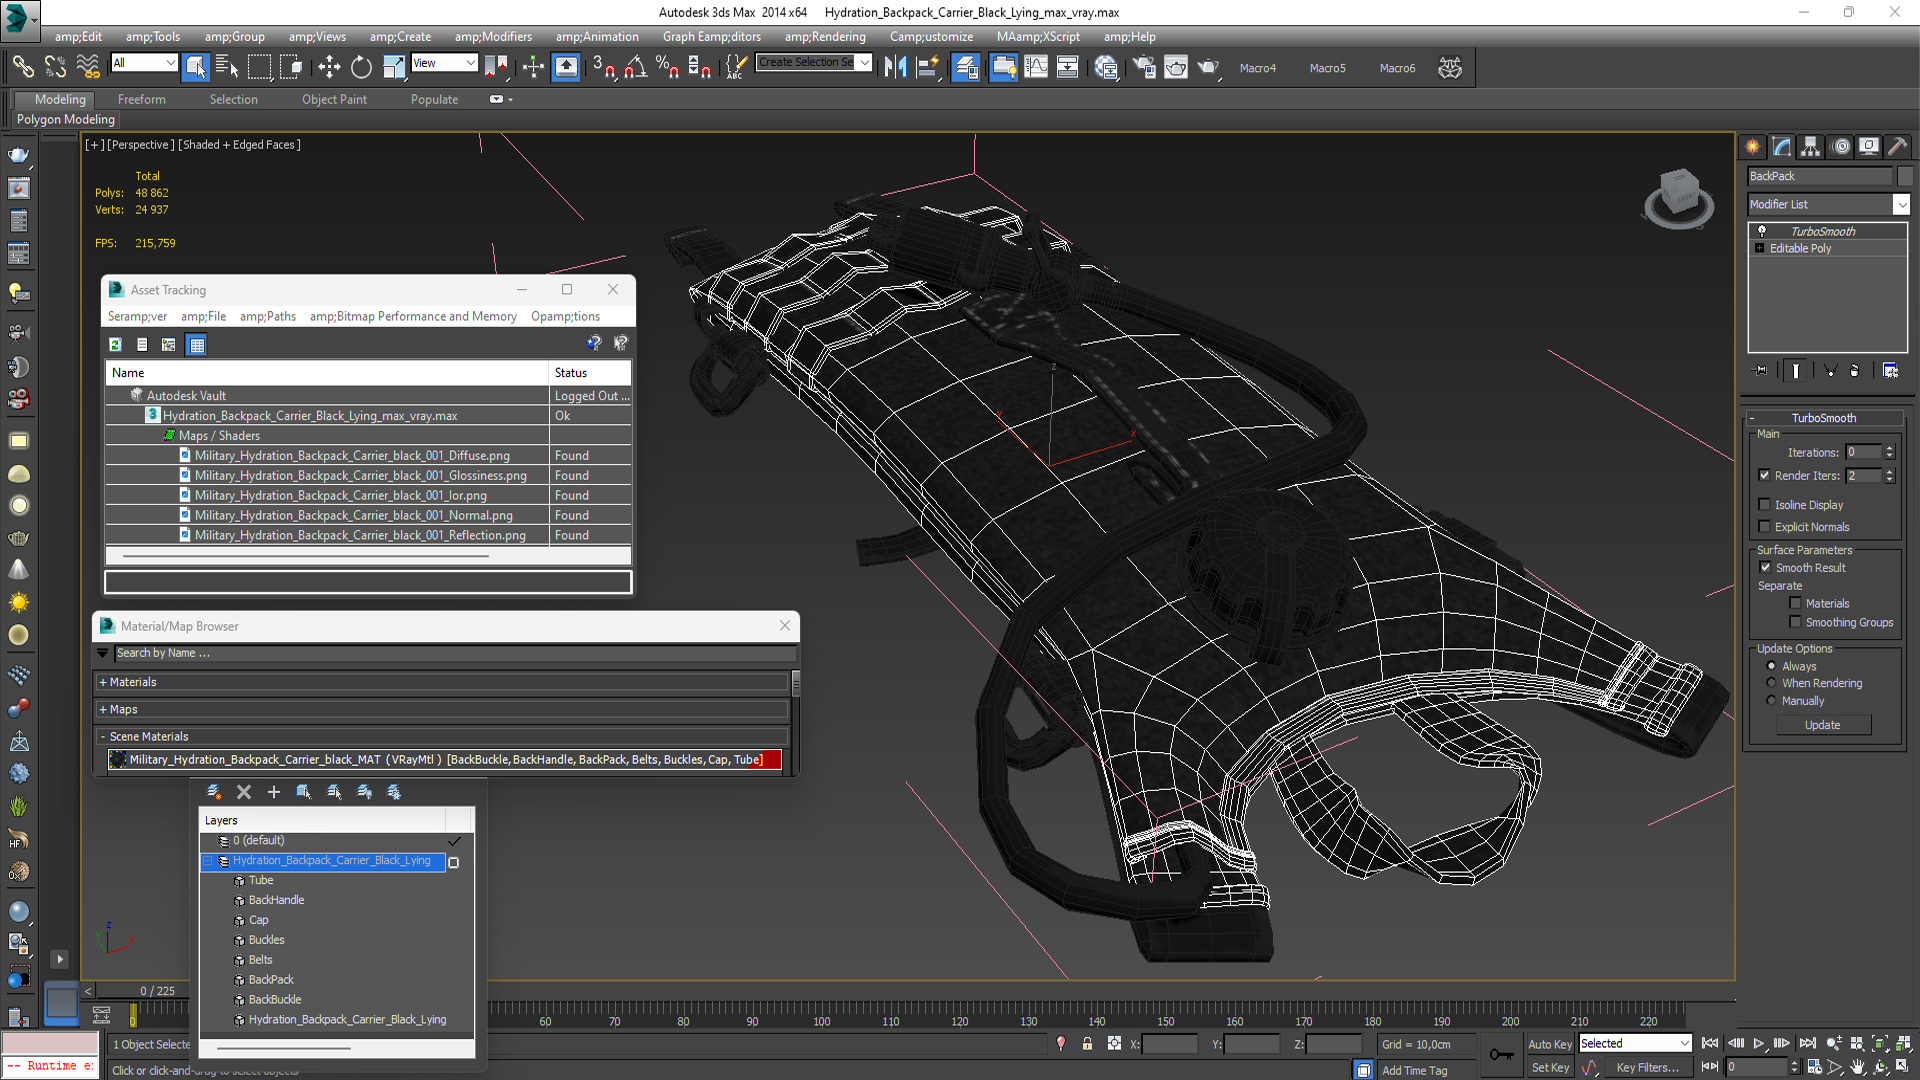The height and width of the screenshot is (1080, 1920).
Task: Click the Iterations spinner arrows
Action: 1889,452
